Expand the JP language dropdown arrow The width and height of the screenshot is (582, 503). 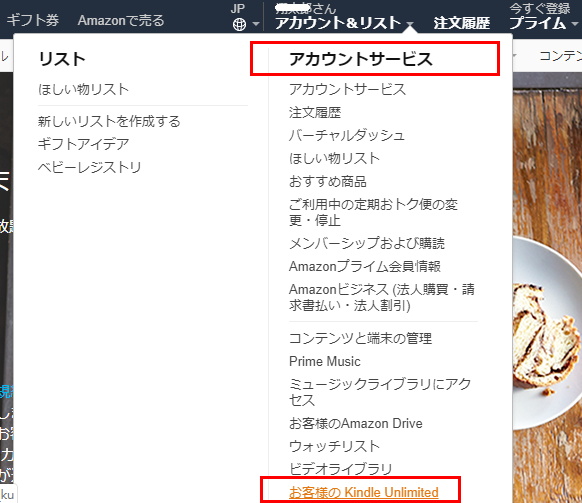click(256, 25)
